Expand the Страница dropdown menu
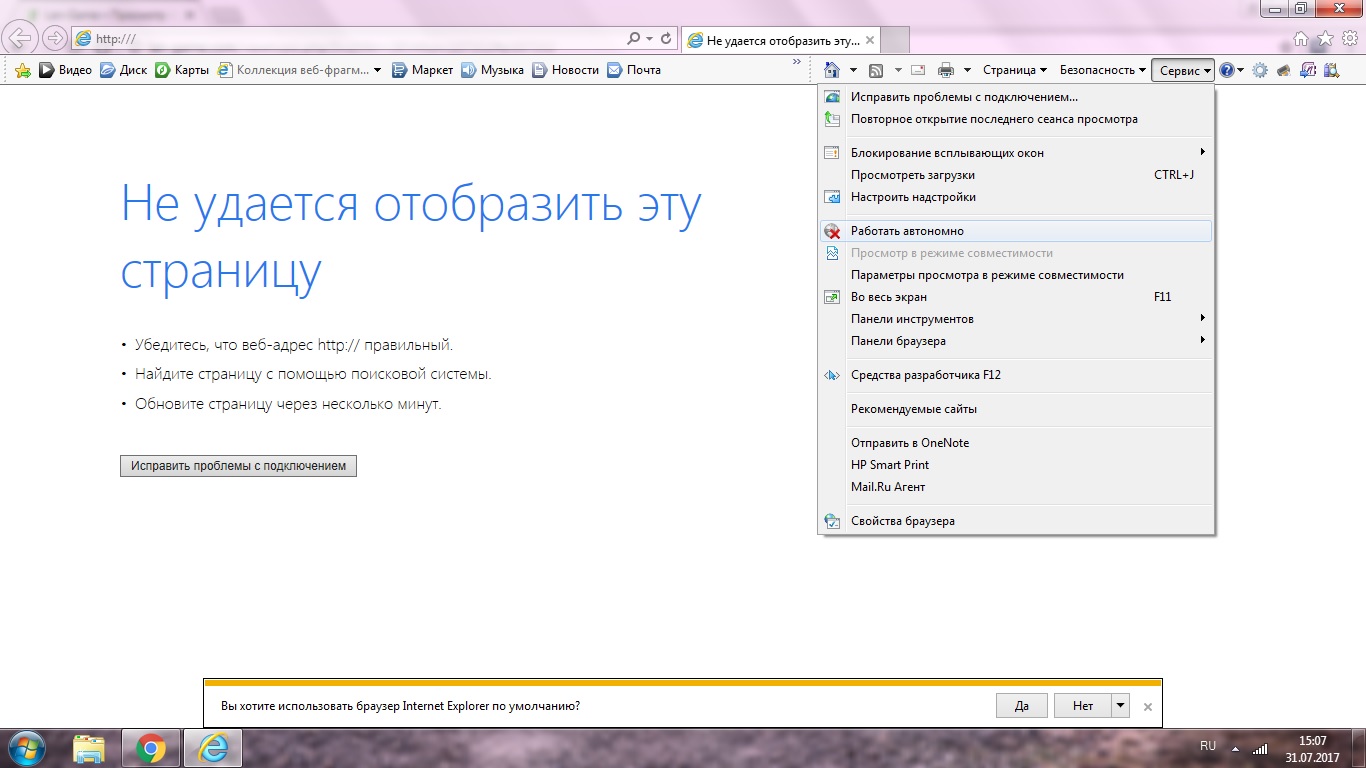This screenshot has height=768, width=1366. [1014, 70]
